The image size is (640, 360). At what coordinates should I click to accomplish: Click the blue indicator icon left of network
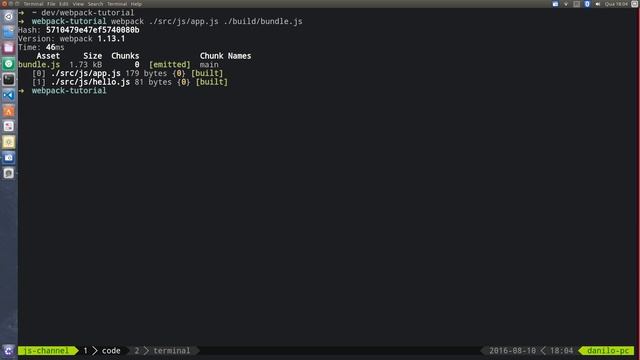click(x=555, y=4)
